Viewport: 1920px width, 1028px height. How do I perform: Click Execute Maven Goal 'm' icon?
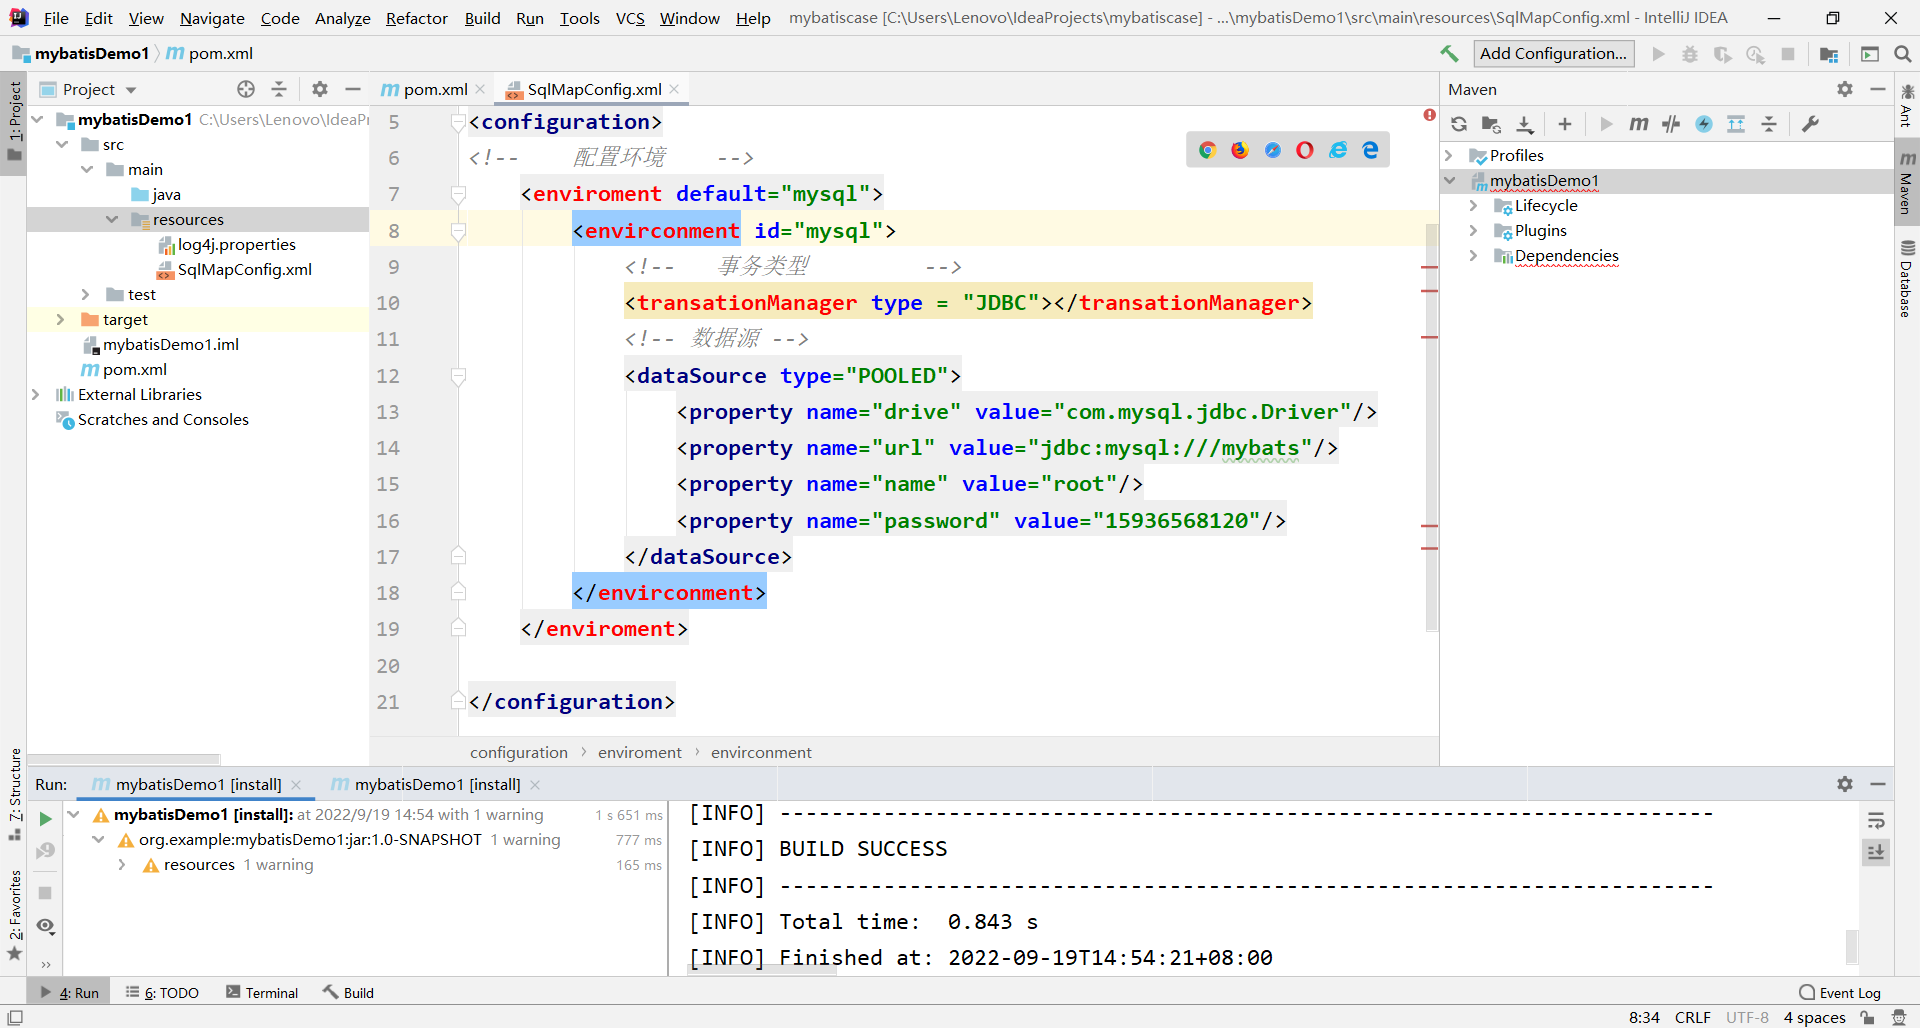point(1638,124)
